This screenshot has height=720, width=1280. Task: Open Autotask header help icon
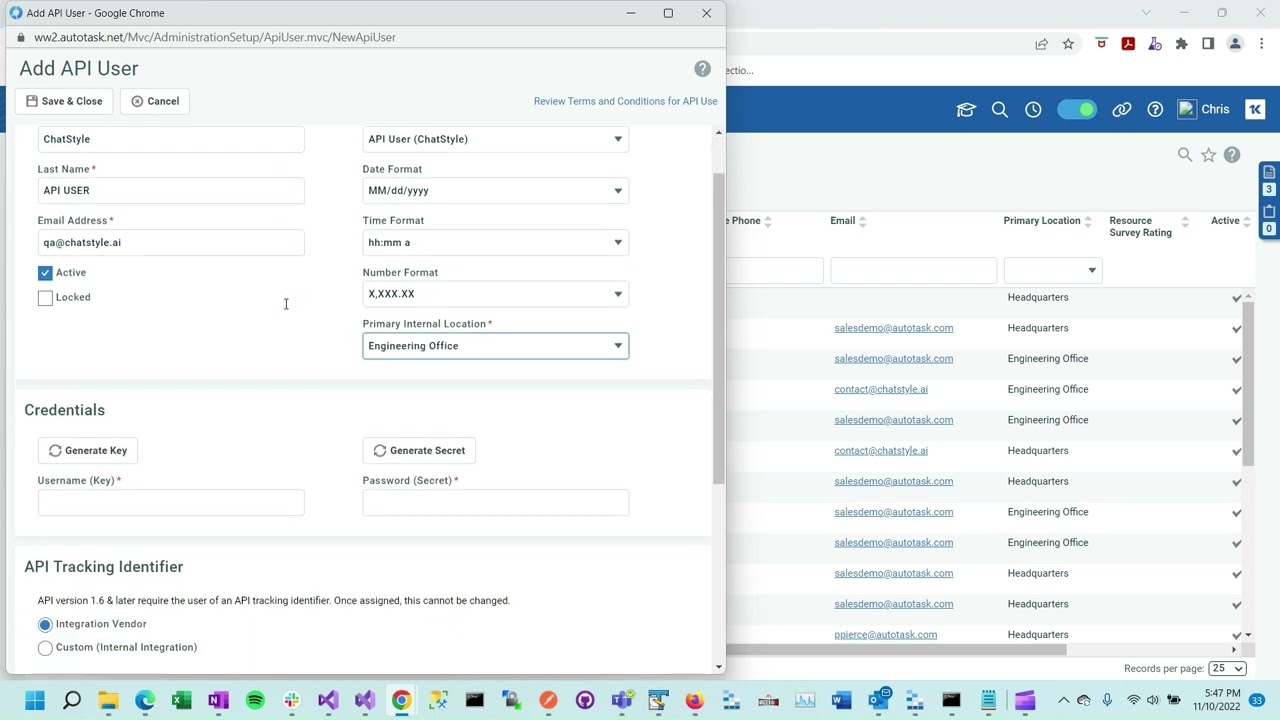click(x=1155, y=110)
